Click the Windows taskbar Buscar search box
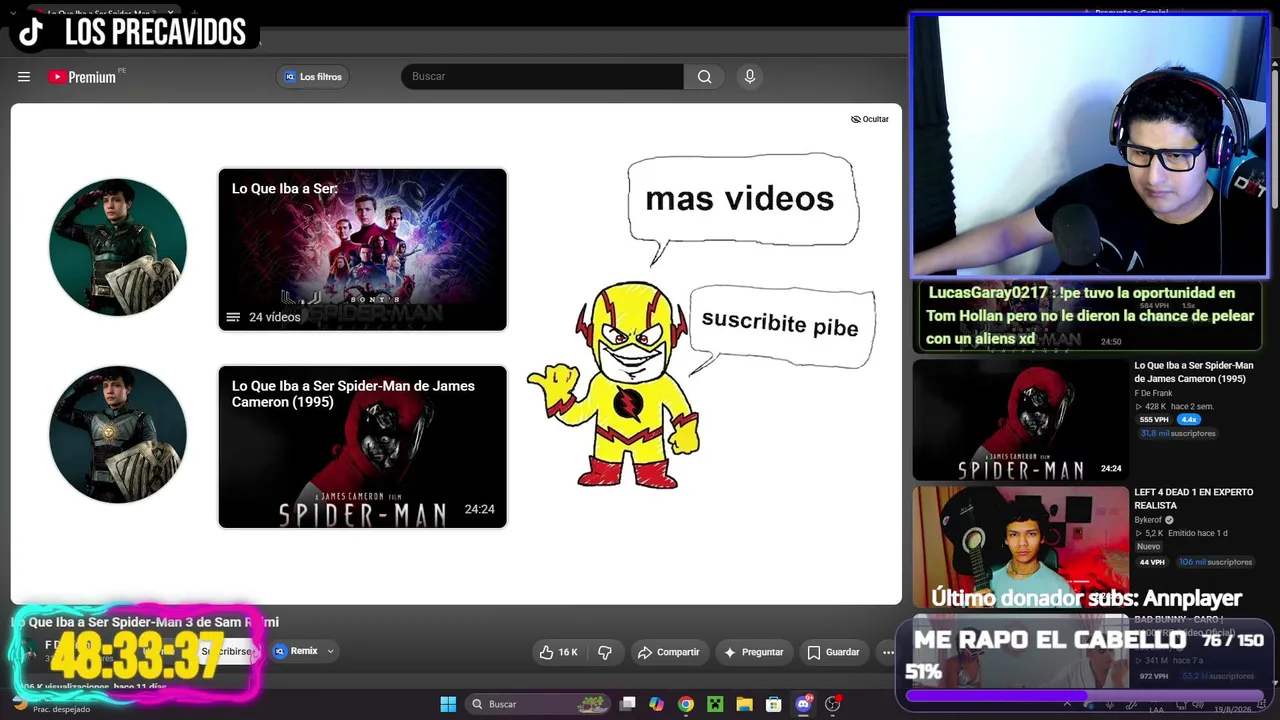Image resolution: width=1280 pixels, height=720 pixels. pyautogui.click(x=539, y=704)
